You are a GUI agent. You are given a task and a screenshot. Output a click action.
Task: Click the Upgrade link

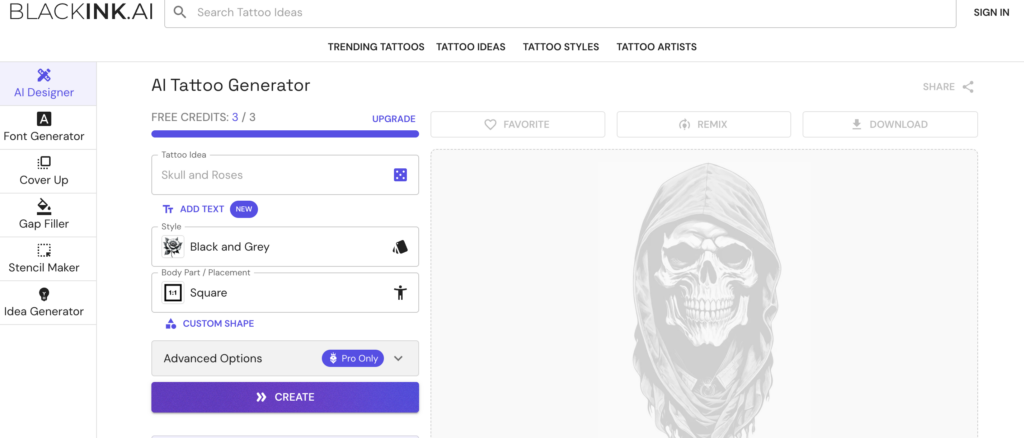(x=393, y=119)
